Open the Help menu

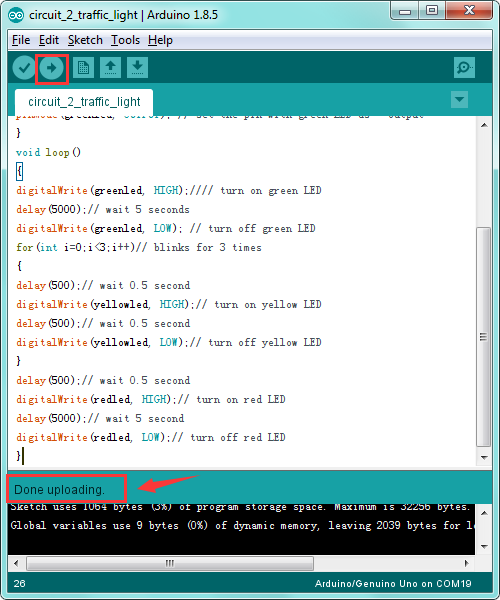(160, 40)
